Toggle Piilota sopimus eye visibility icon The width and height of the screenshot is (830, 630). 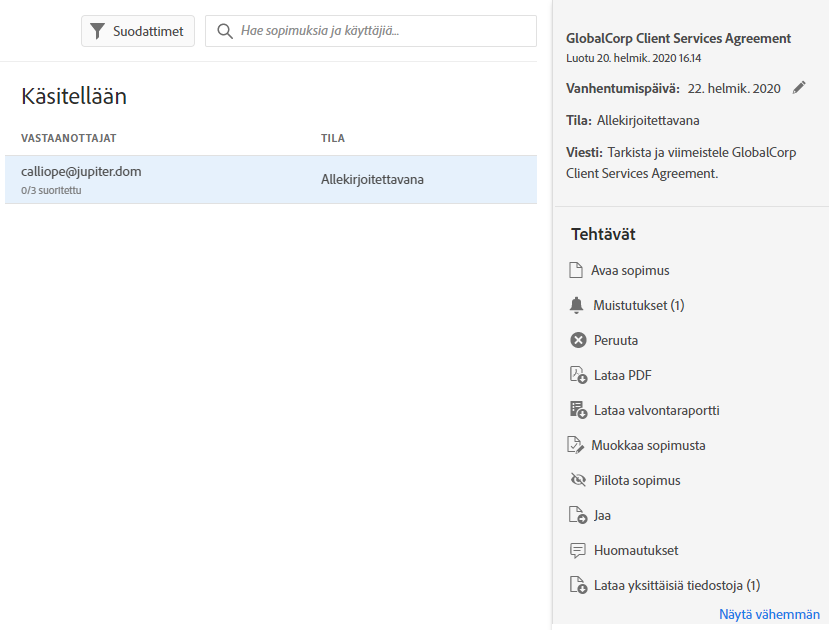577,480
